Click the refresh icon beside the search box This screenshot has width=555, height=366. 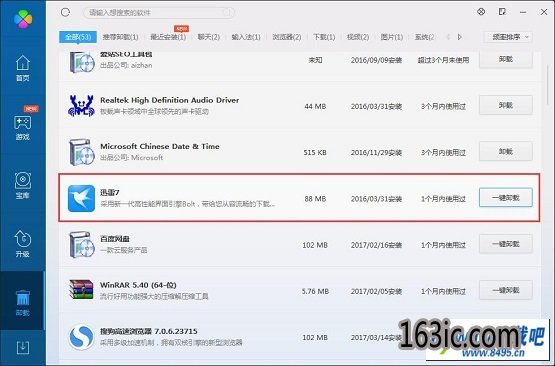coord(65,12)
